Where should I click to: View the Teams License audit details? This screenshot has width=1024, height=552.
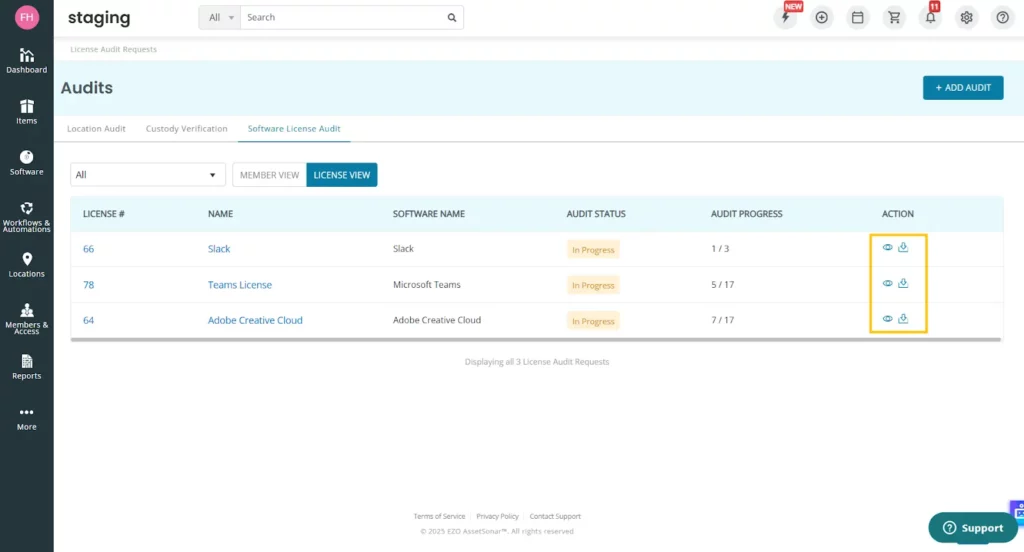pos(887,284)
